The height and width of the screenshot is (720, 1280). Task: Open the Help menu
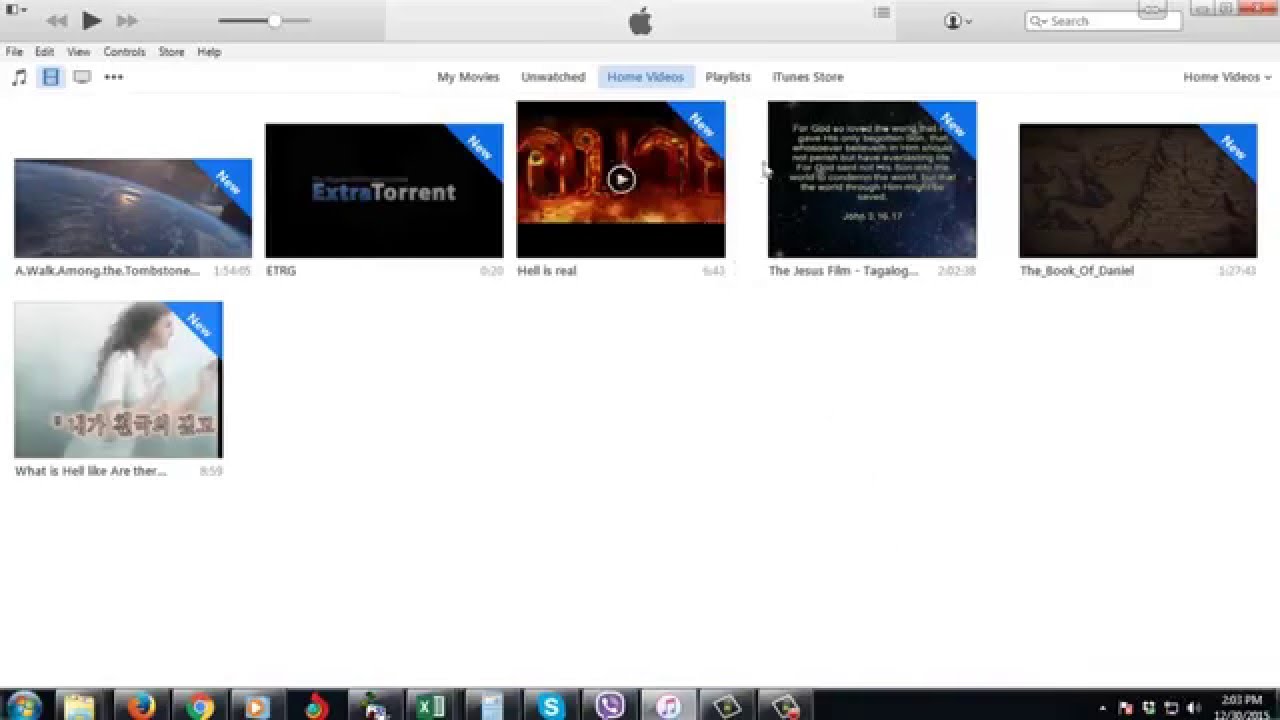tap(209, 52)
